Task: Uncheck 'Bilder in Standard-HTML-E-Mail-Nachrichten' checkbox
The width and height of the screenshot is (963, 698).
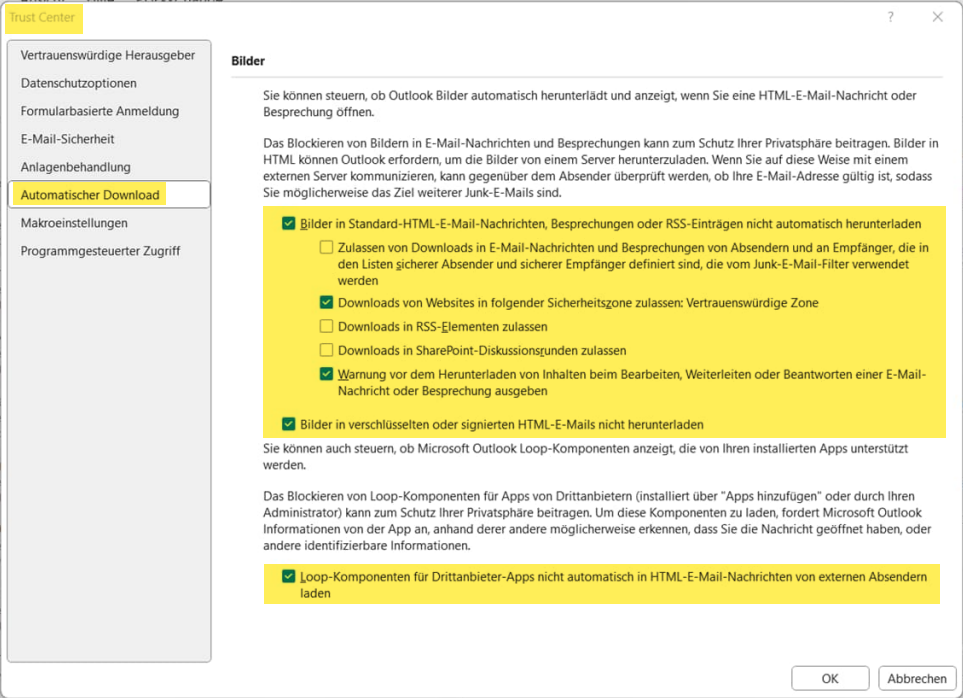Action: click(x=289, y=225)
